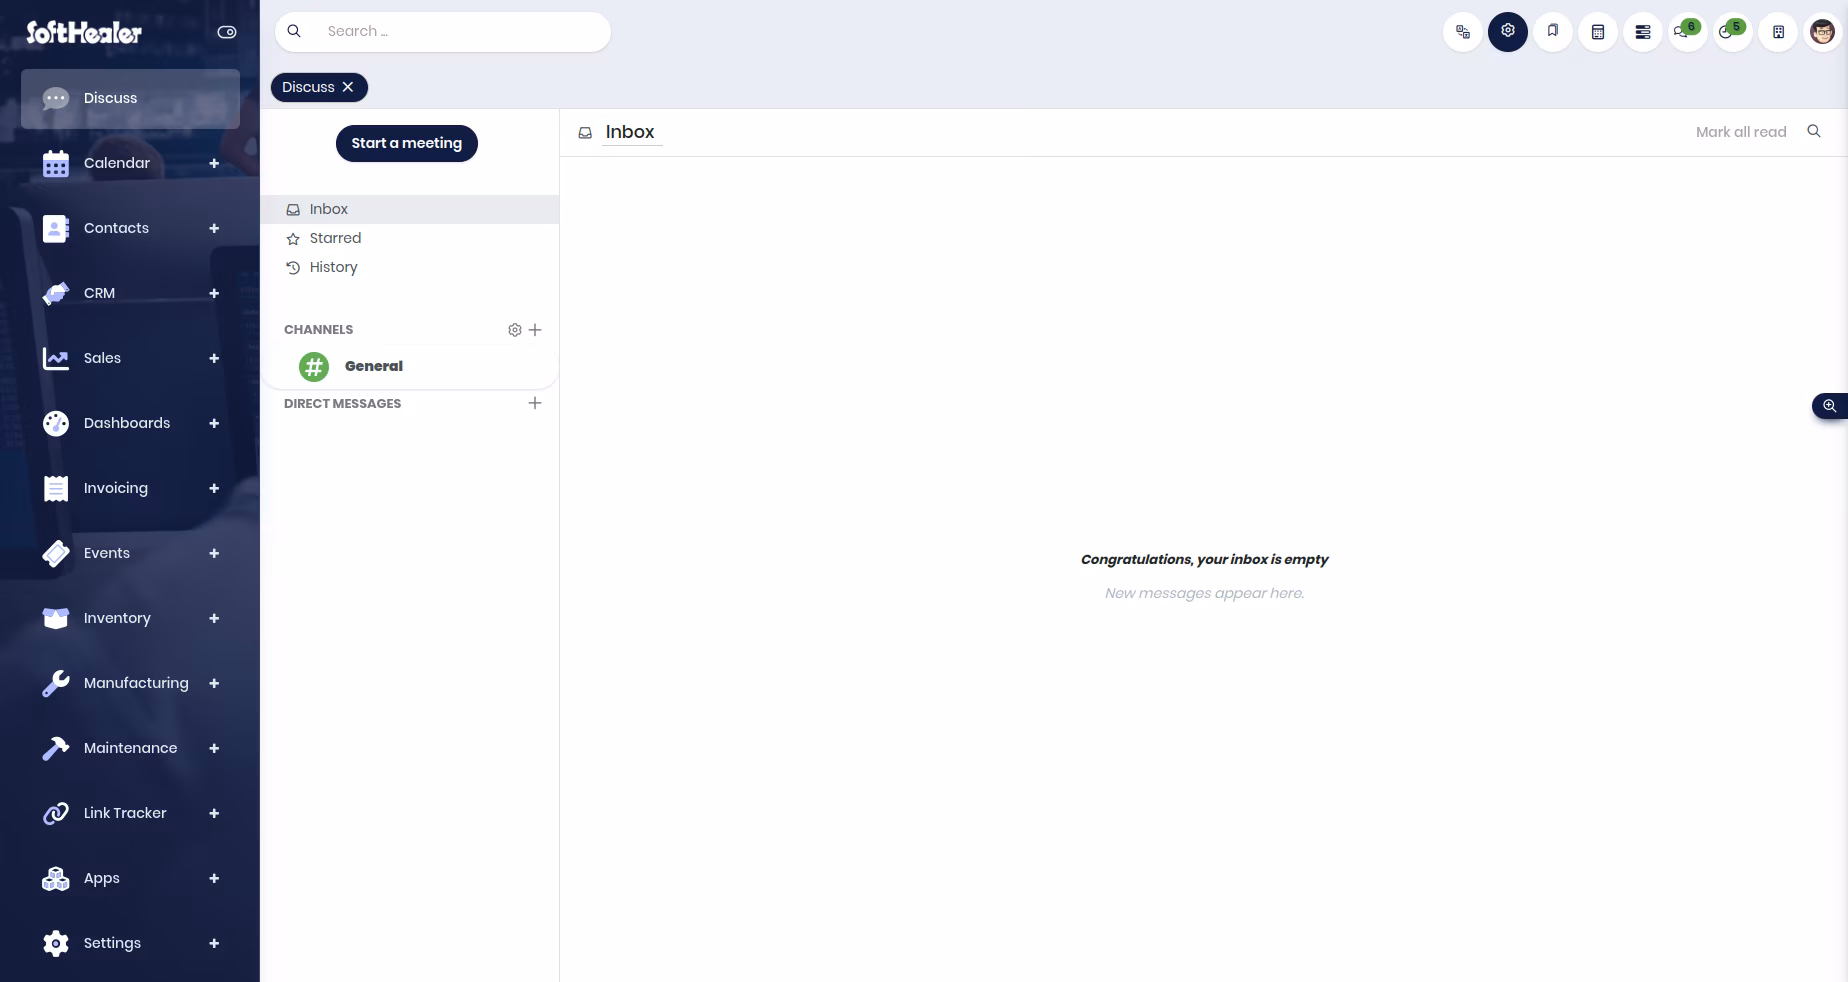Image resolution: width=1848 pixels, height=982 pixels.
Task: Collapse the CHANNELS section header
Action: (x=318, y=329)
